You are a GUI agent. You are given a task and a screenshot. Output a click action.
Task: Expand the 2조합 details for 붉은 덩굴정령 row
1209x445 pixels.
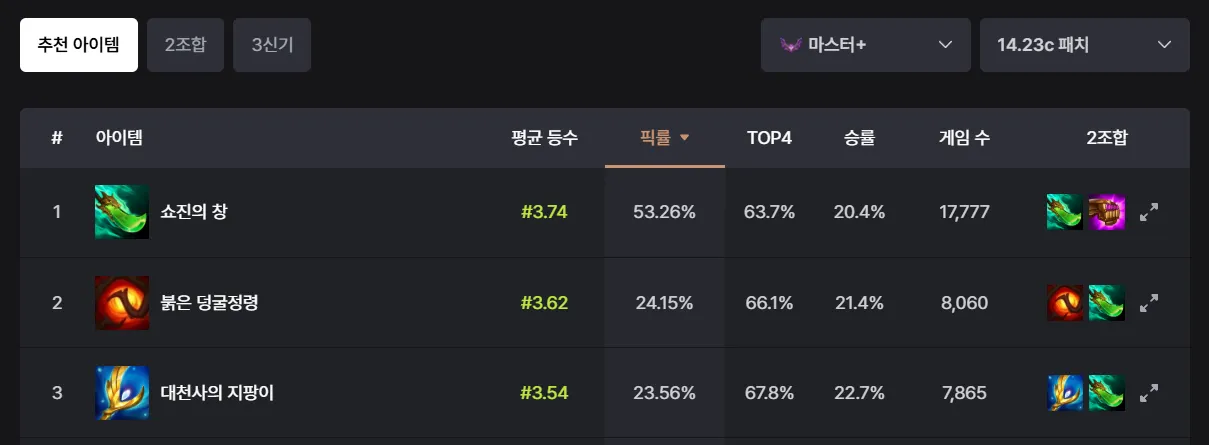click(1149, 303)
